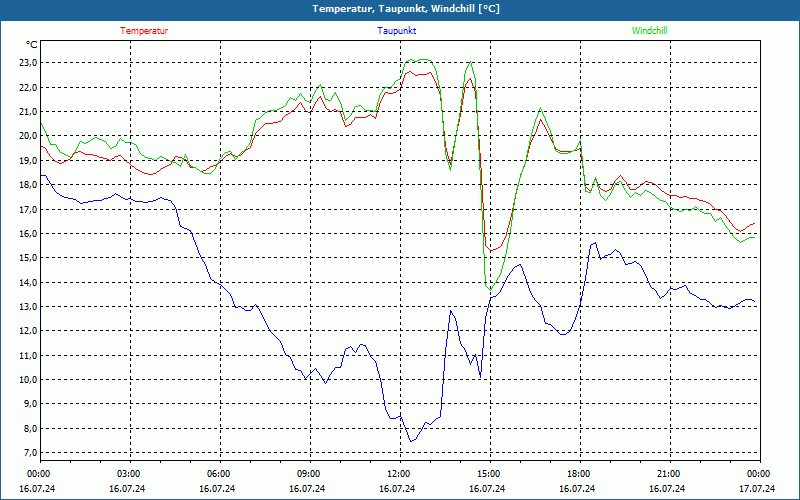
Task: Click the 21,0 y-axis value
Action: click(x=28, y=112)
